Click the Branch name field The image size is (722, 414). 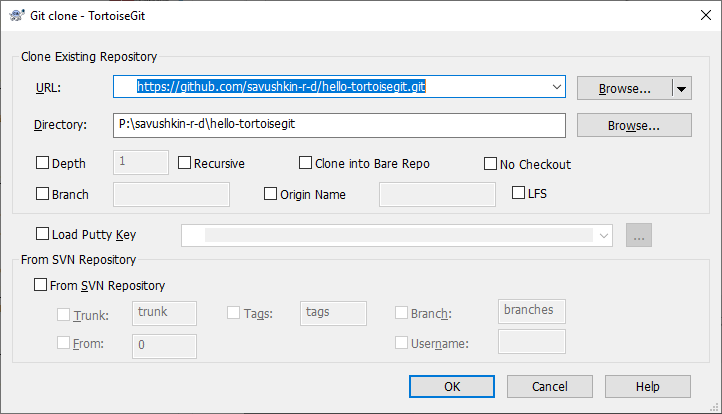click(171, 194)
